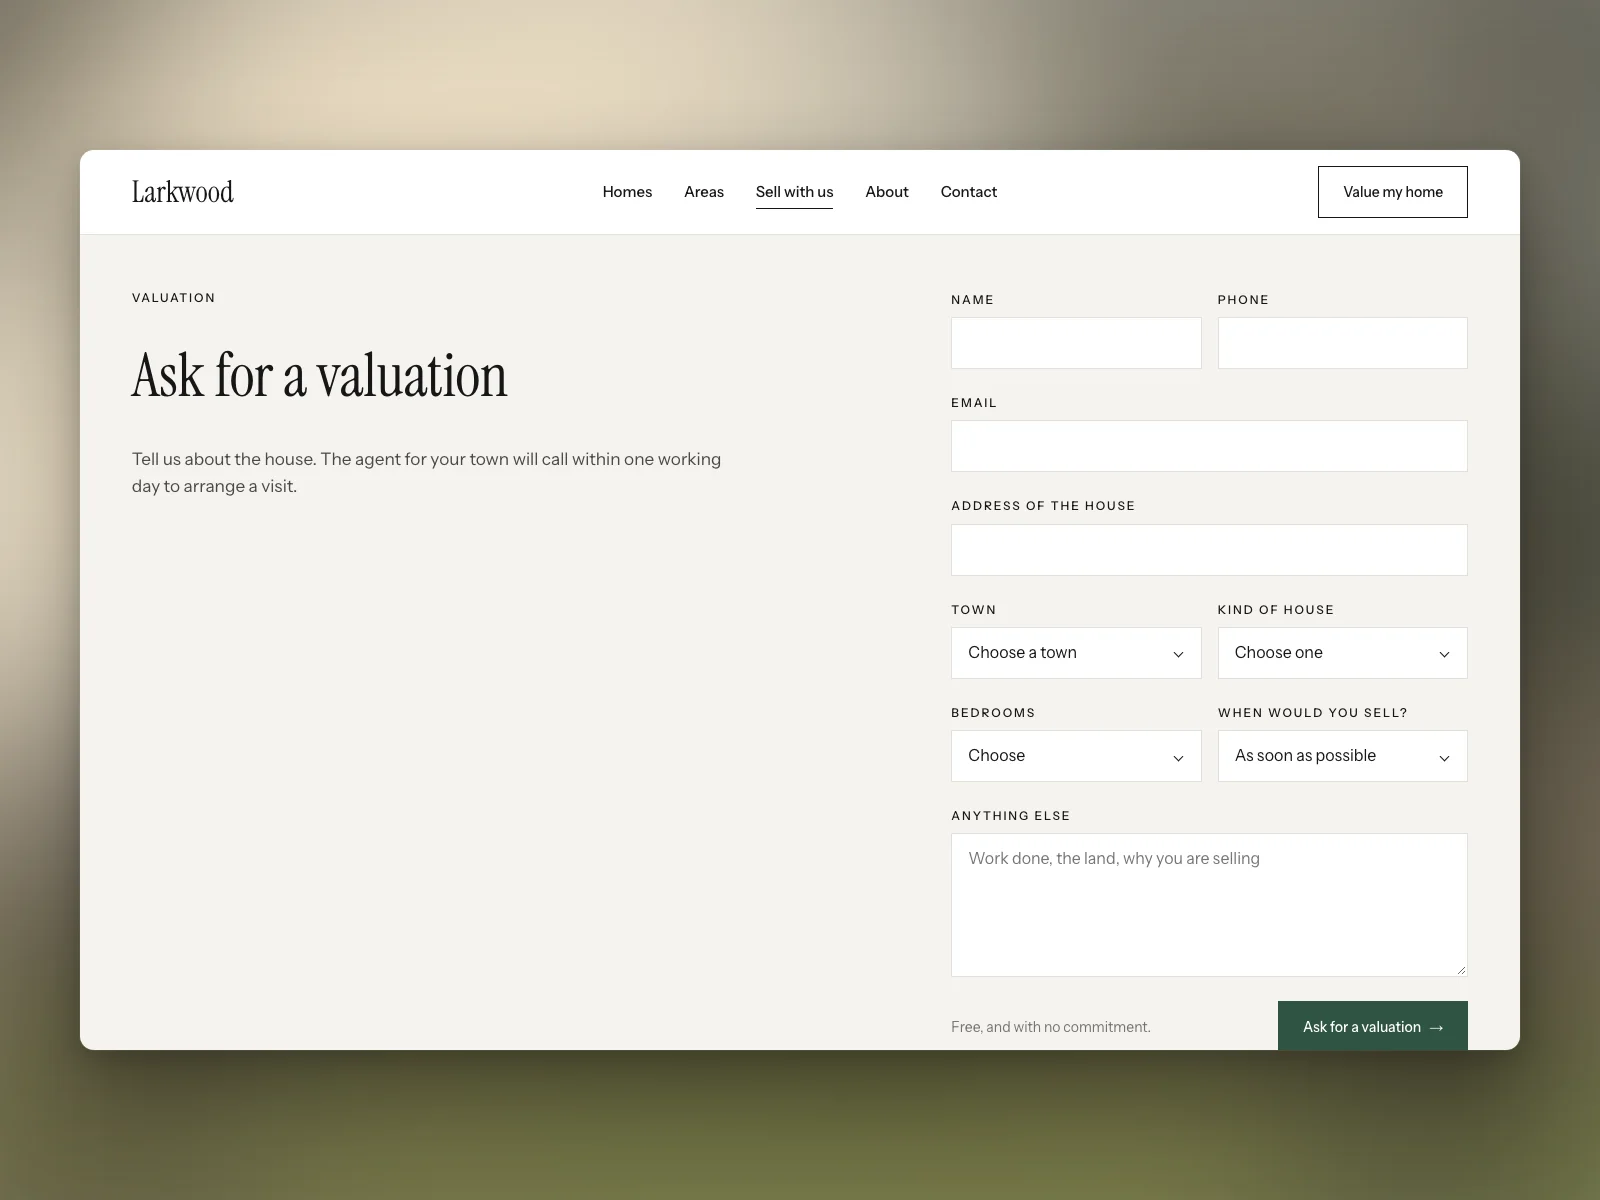Expand the Bedrooms dropdown
The image size is (1600, 1200).
tap(1076, 756)
